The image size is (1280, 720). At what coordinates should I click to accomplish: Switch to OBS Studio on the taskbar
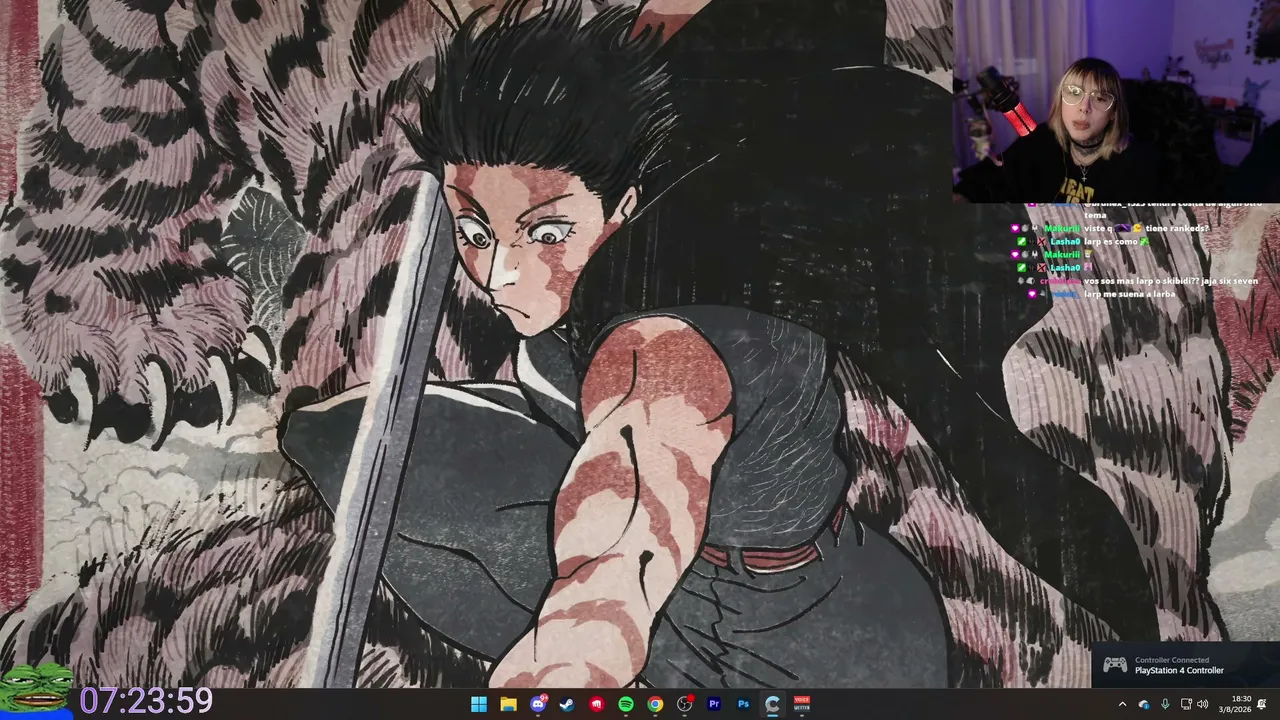click(x=685, y=704)
